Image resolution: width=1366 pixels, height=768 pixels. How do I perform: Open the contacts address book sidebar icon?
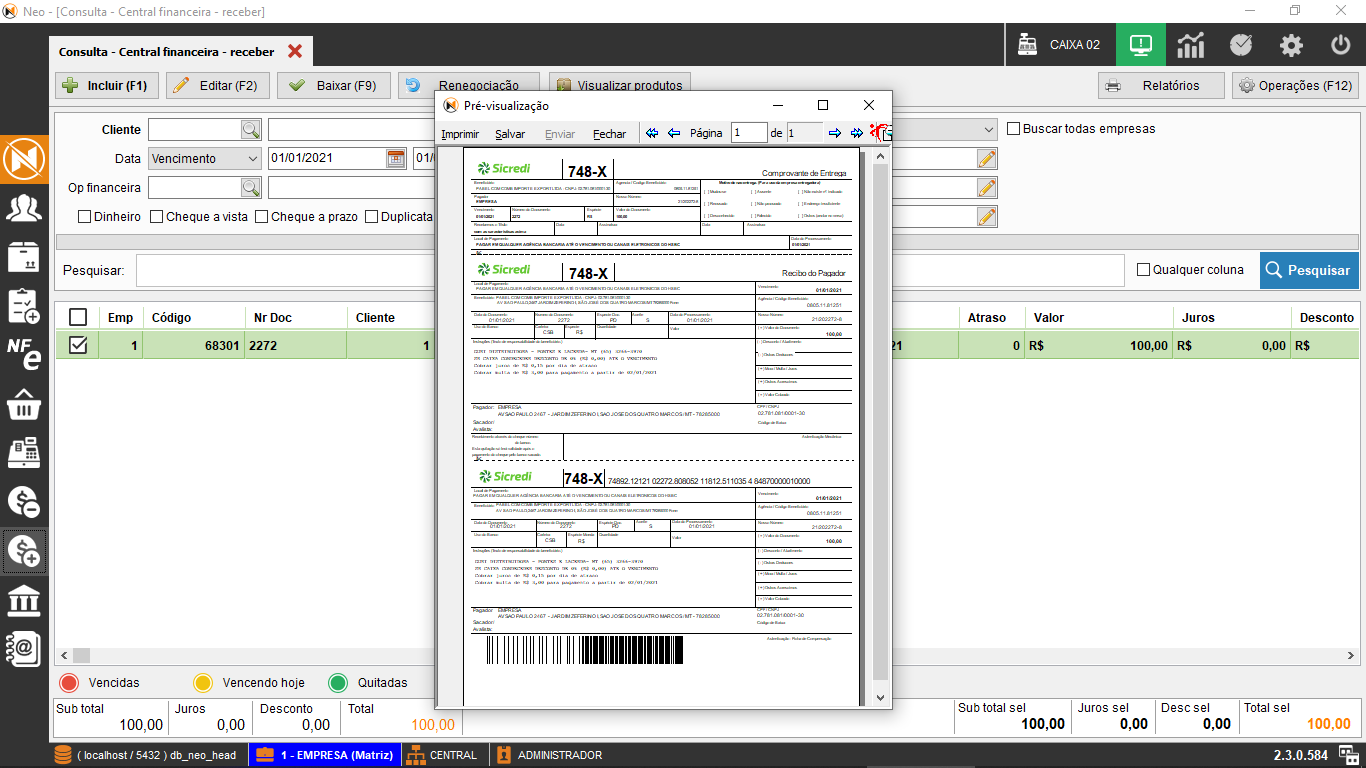click(23, 649)
